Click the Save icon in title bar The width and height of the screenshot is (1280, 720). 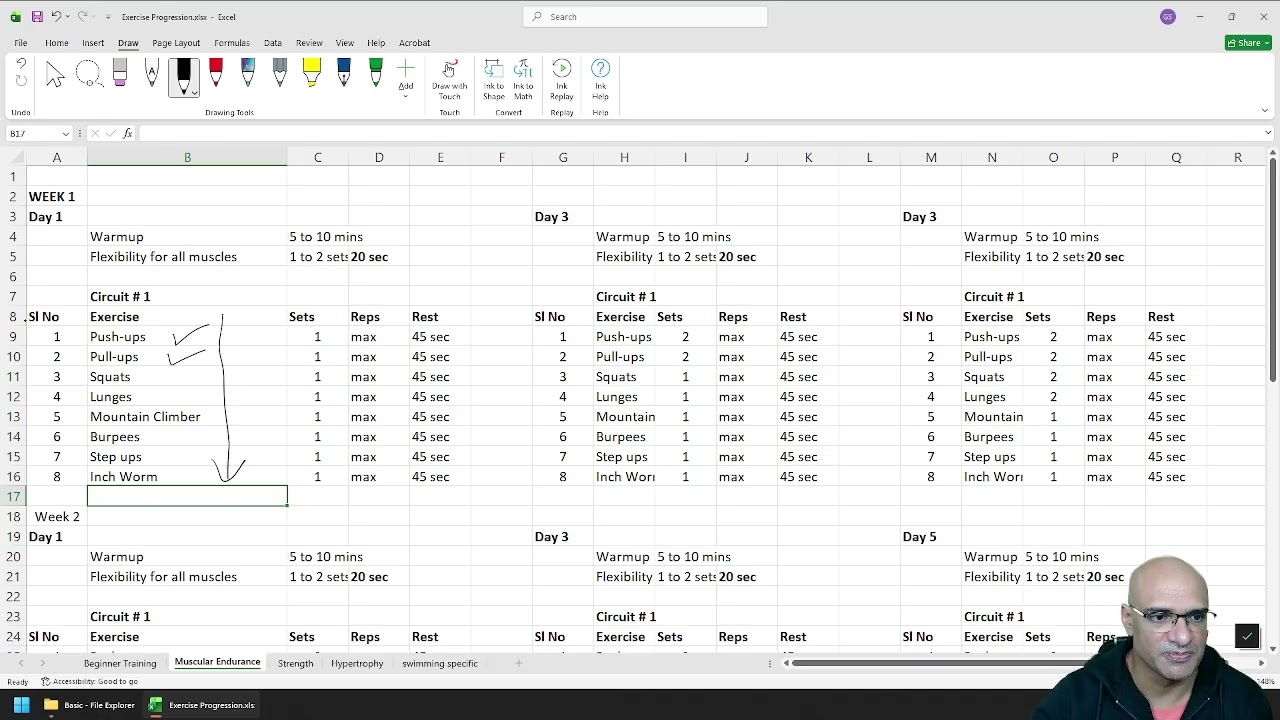coord(37,17)
